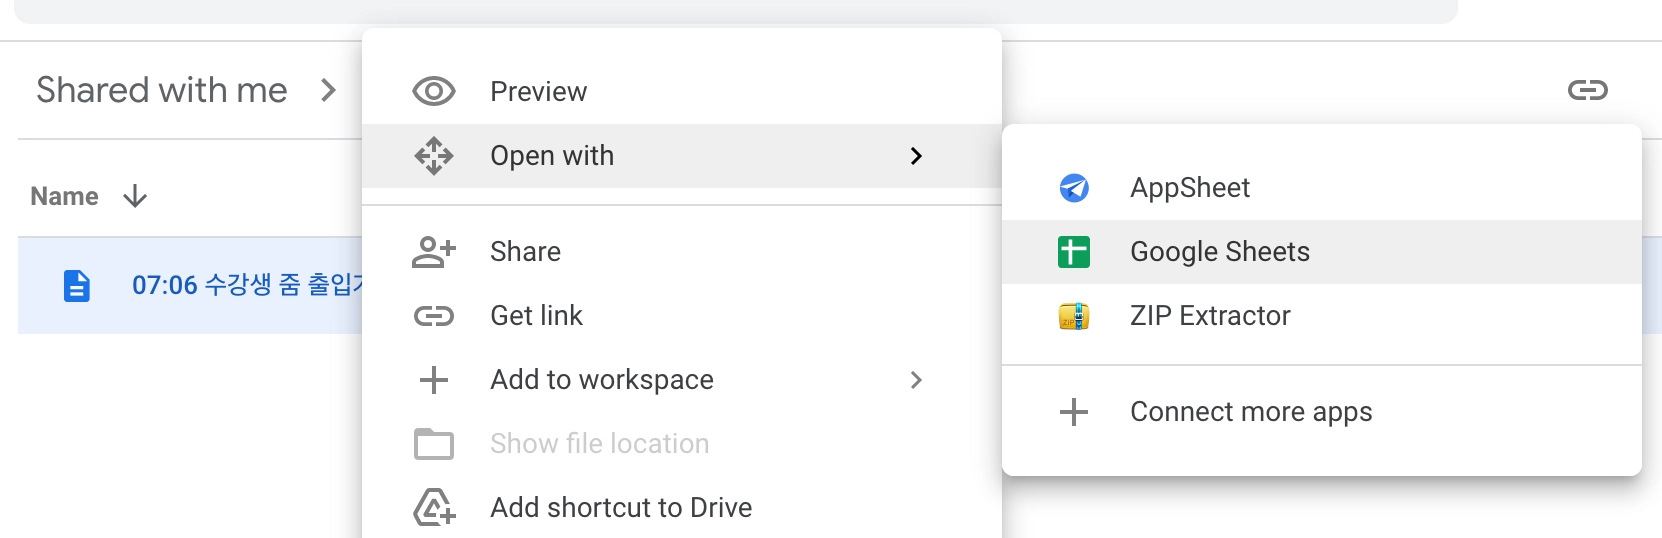Click the Name column header
Screen dimensions: 1662x538
(x=65, y=196)
